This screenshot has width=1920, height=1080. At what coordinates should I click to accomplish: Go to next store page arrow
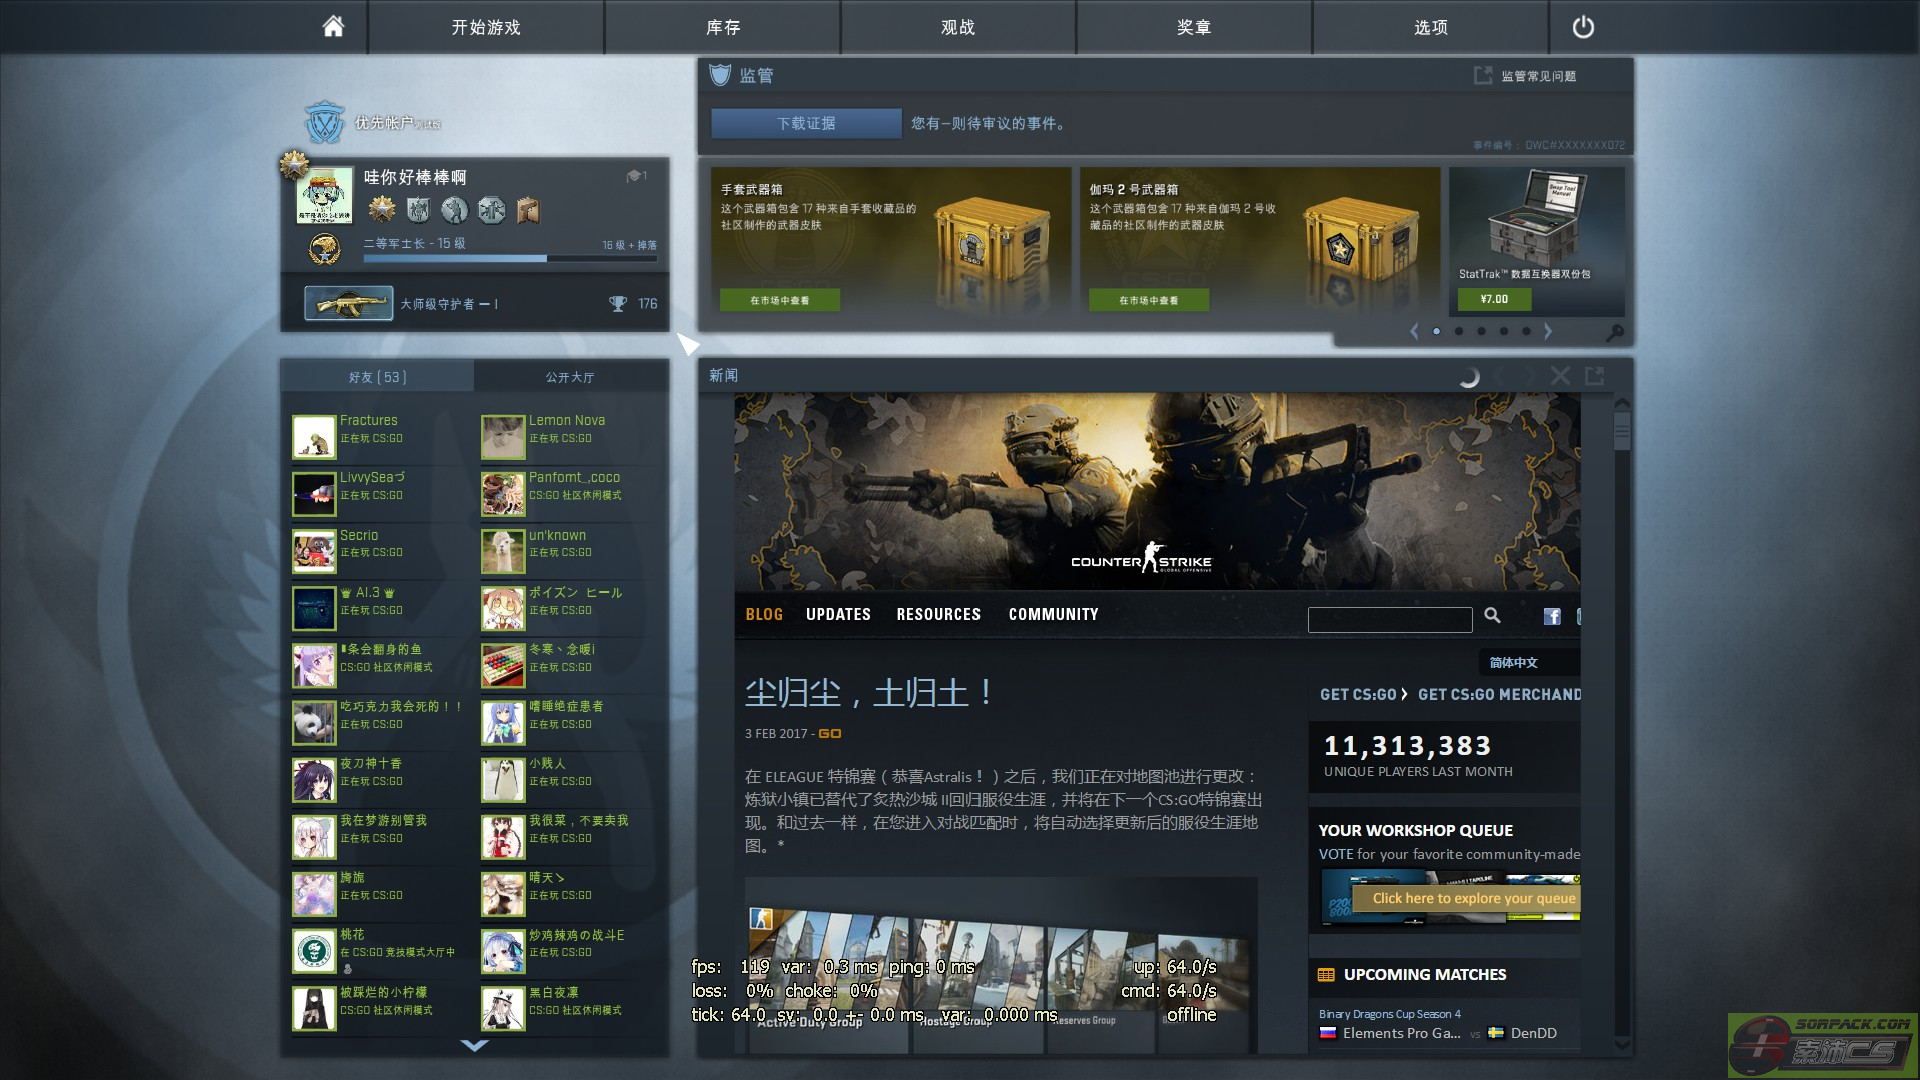[1548, 331]
